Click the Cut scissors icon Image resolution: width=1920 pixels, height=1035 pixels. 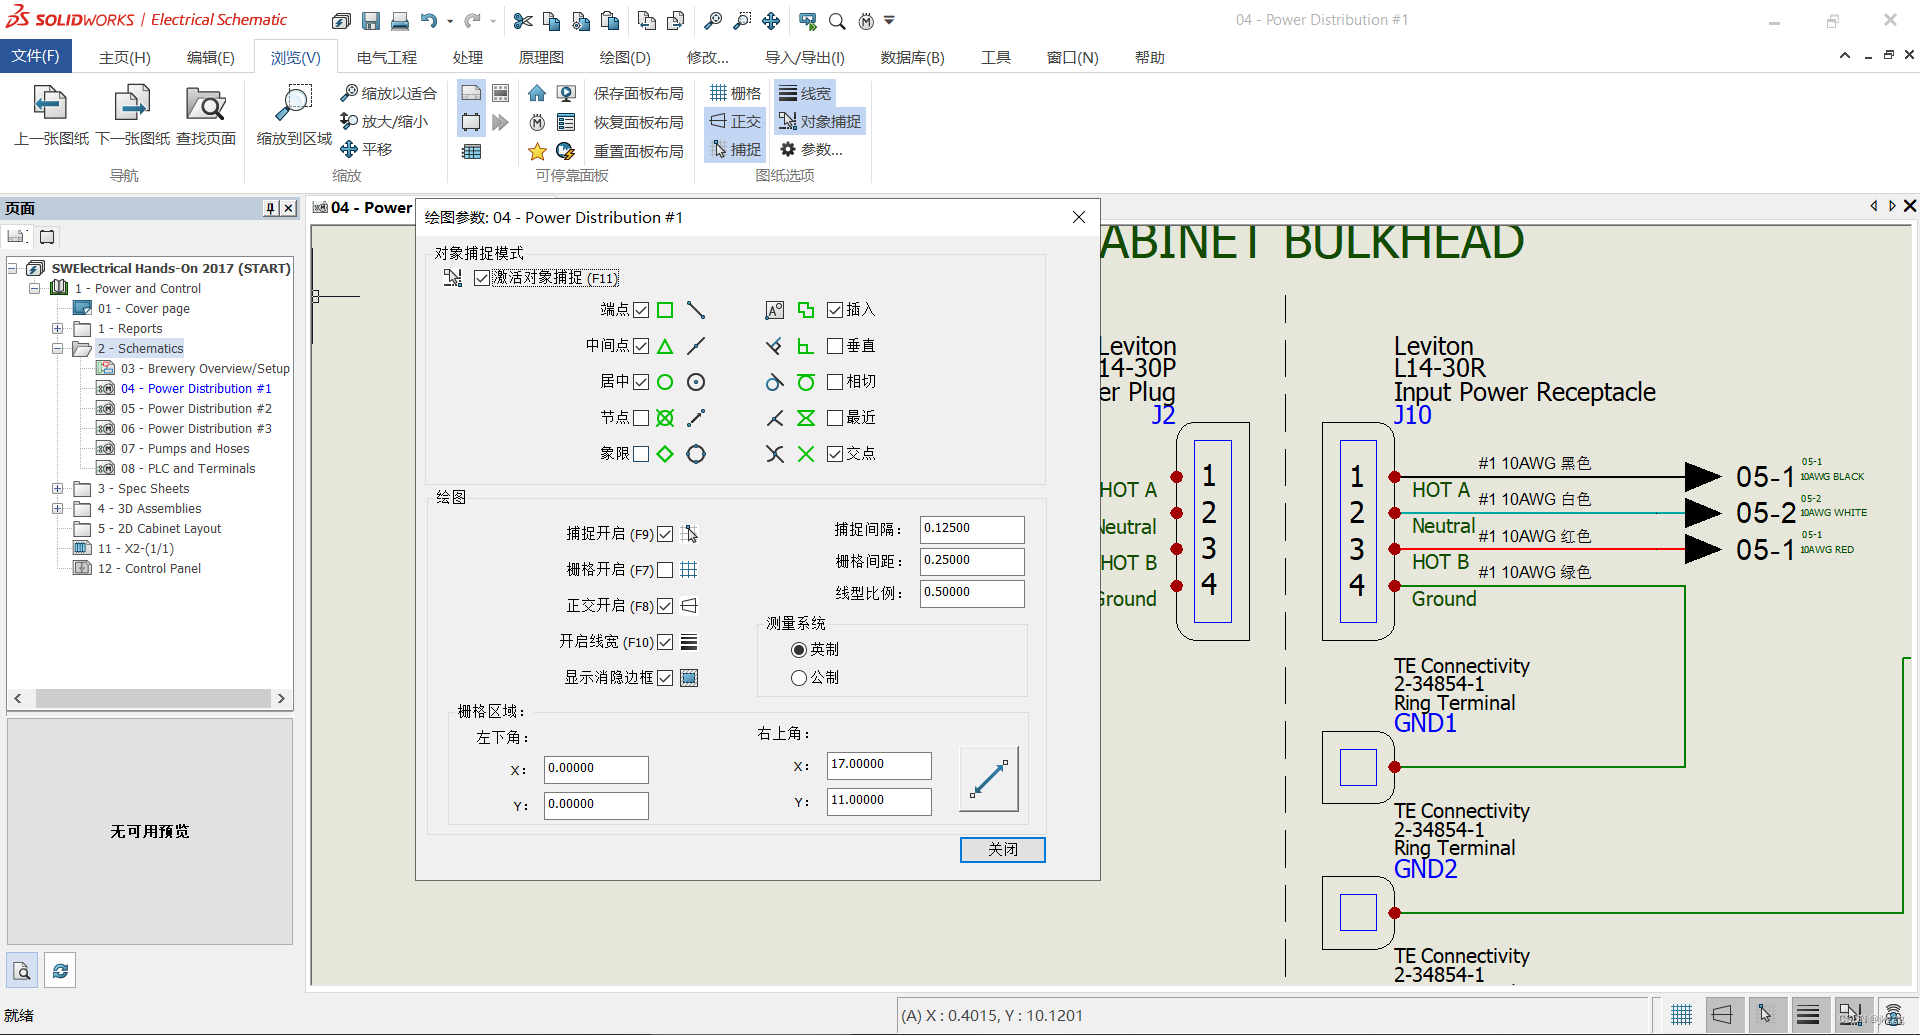(522, 20)
